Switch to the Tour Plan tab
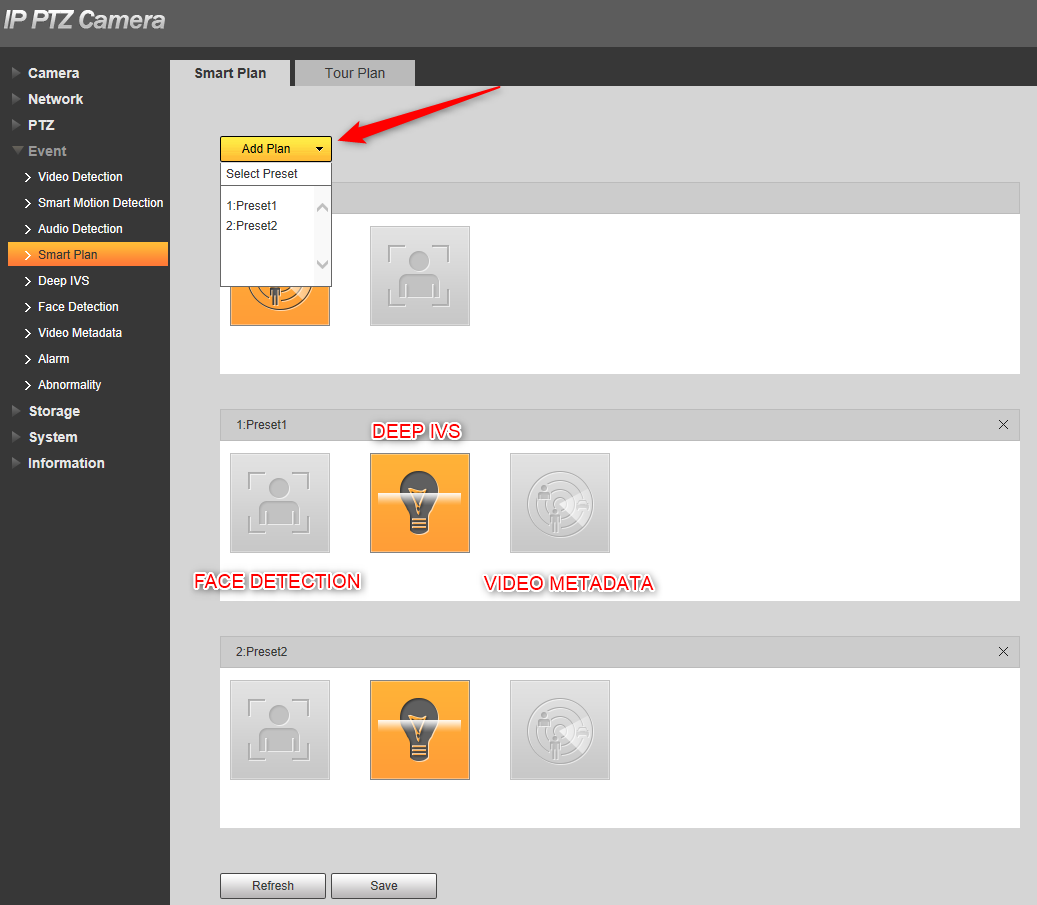Image resolution: width=1037 pixels, height=905 pixels. click(354, 73)
